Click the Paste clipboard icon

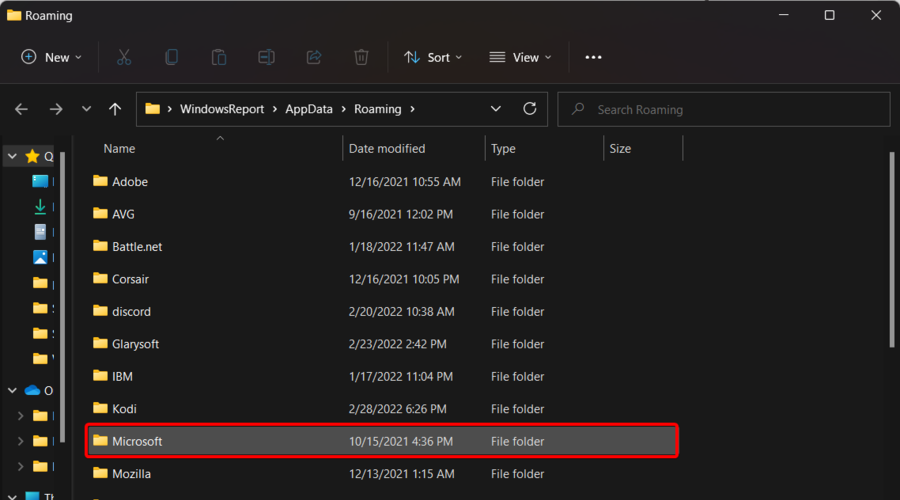click(x=219, y=57)
